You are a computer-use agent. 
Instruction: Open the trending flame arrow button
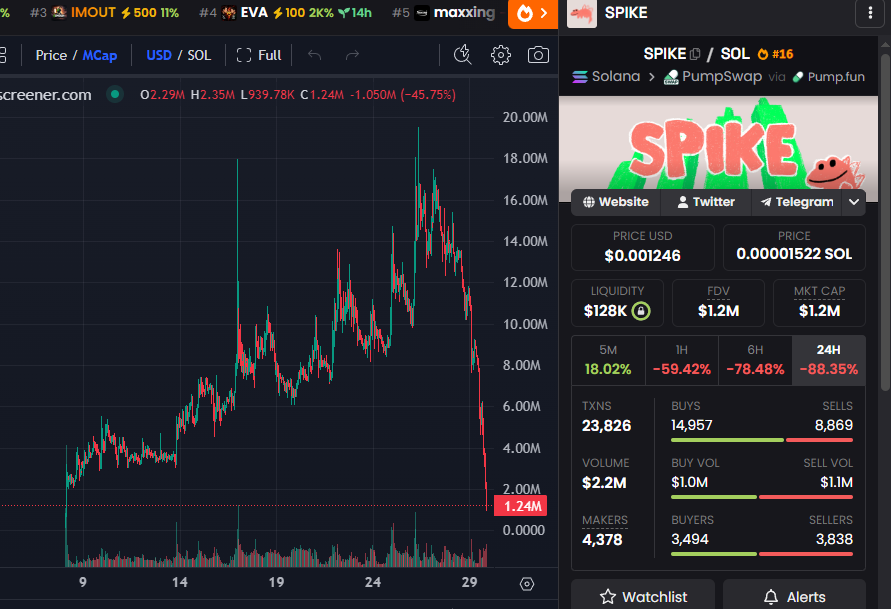coord(533,14)
